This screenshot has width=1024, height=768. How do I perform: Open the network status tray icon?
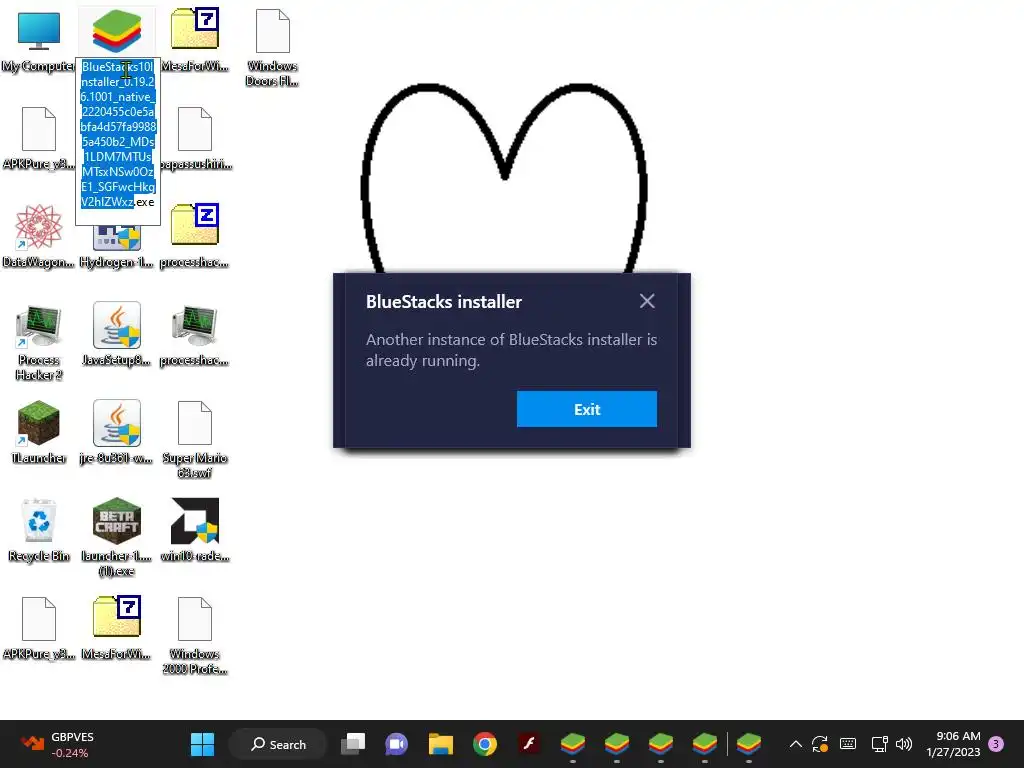(x=879, y=744)
